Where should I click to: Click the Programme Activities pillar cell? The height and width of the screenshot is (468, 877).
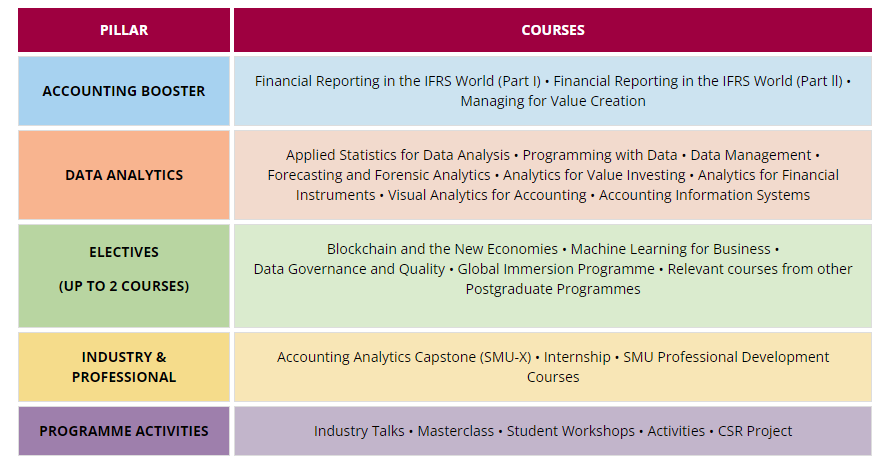124,431
